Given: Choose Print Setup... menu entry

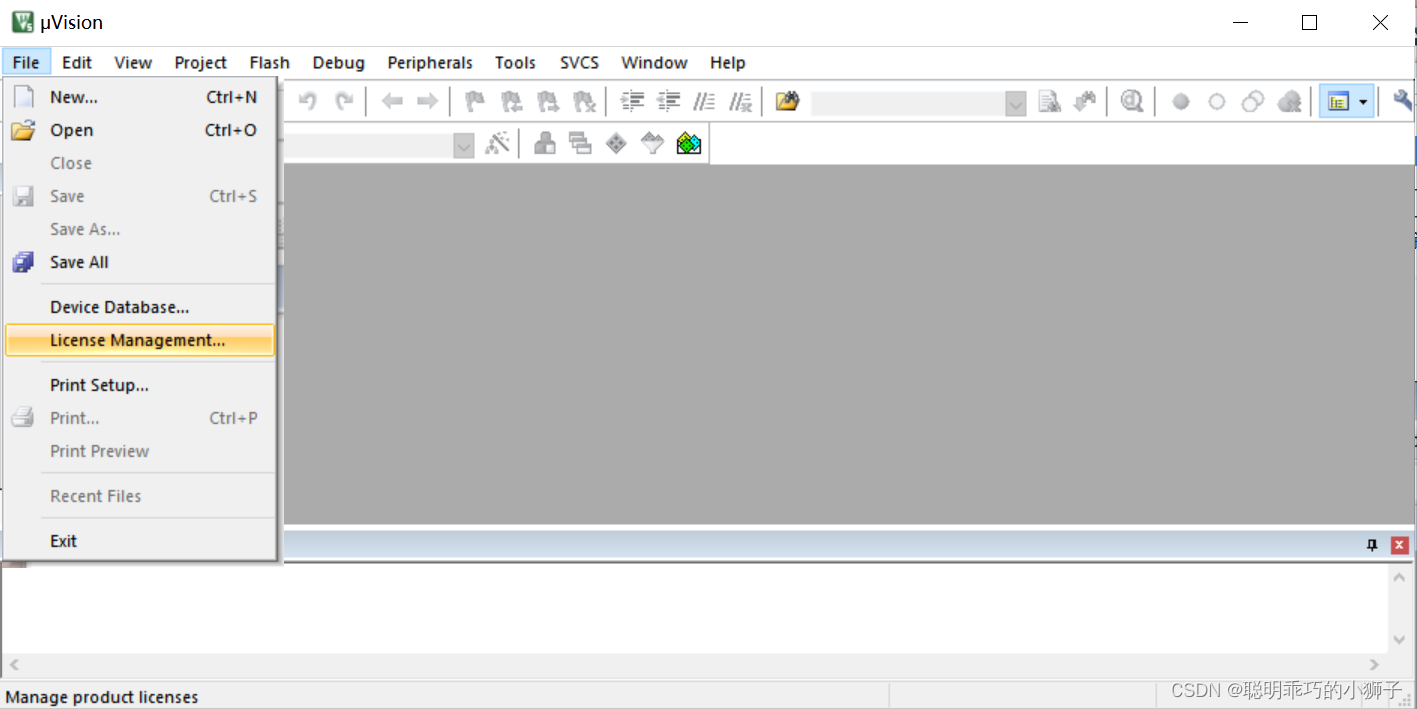Looking at the screenshot, I should 139,385.
